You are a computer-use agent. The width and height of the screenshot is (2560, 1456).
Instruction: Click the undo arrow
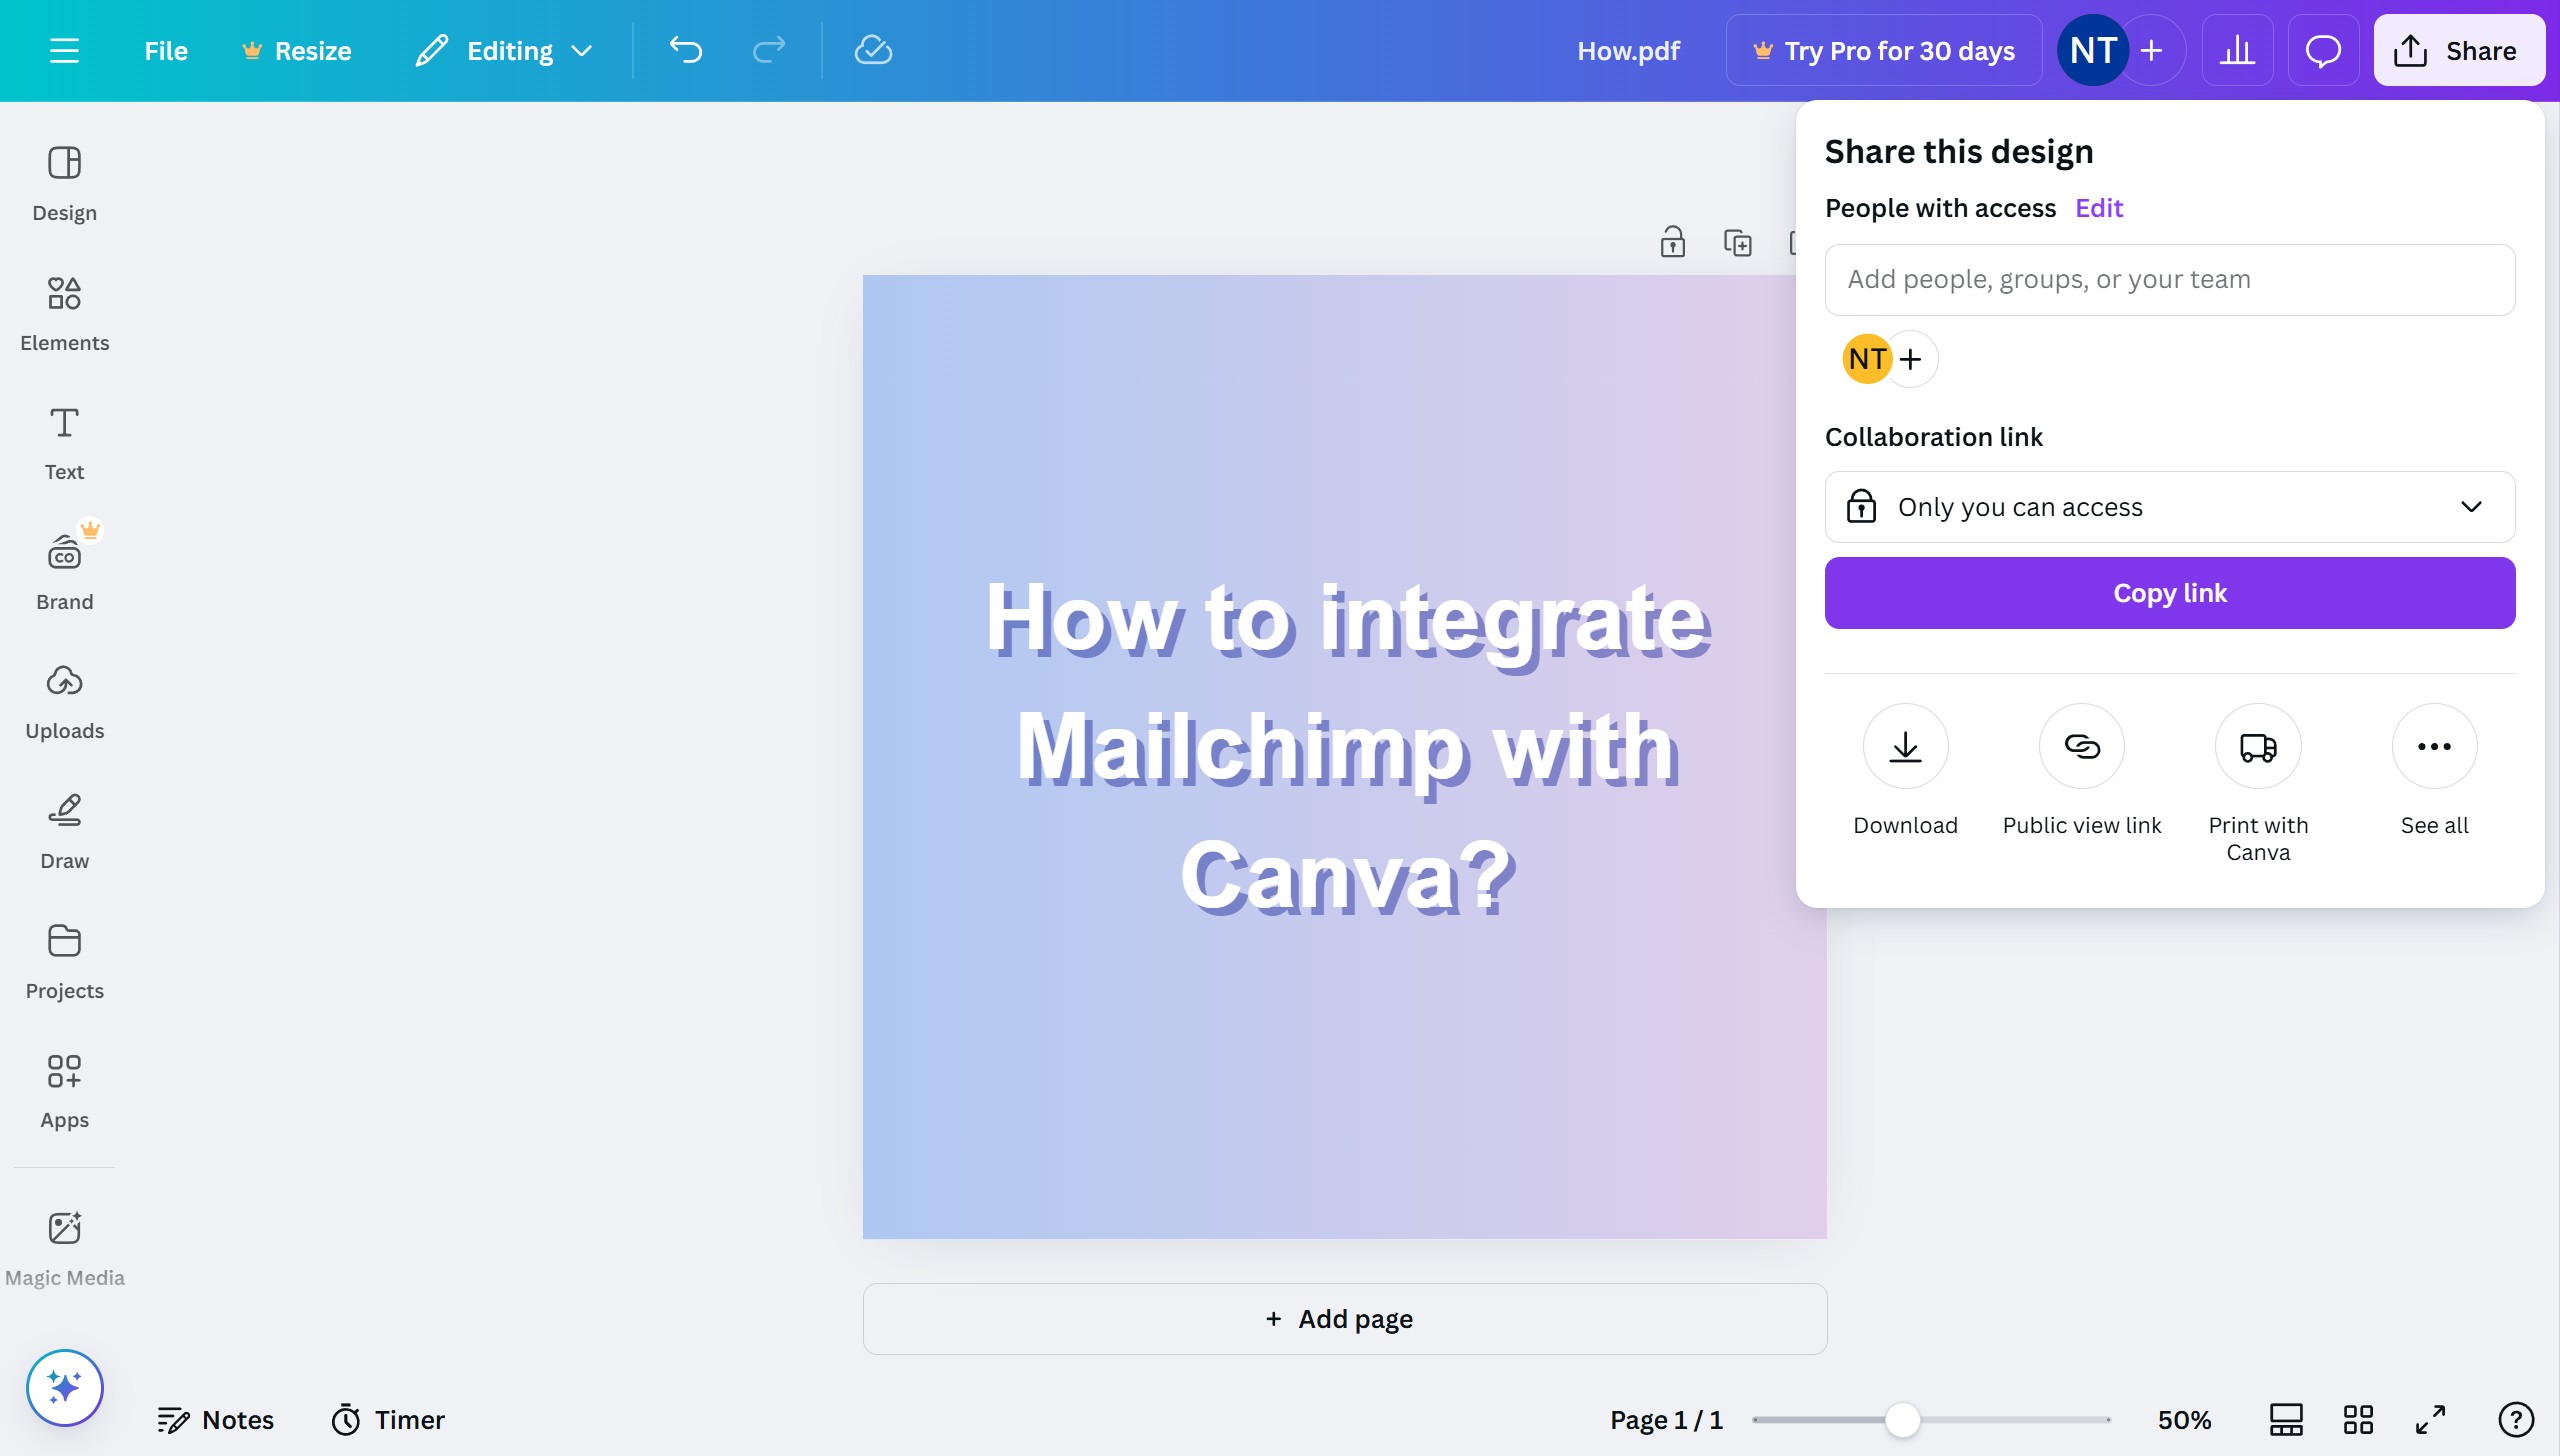(x=686, y=50)
